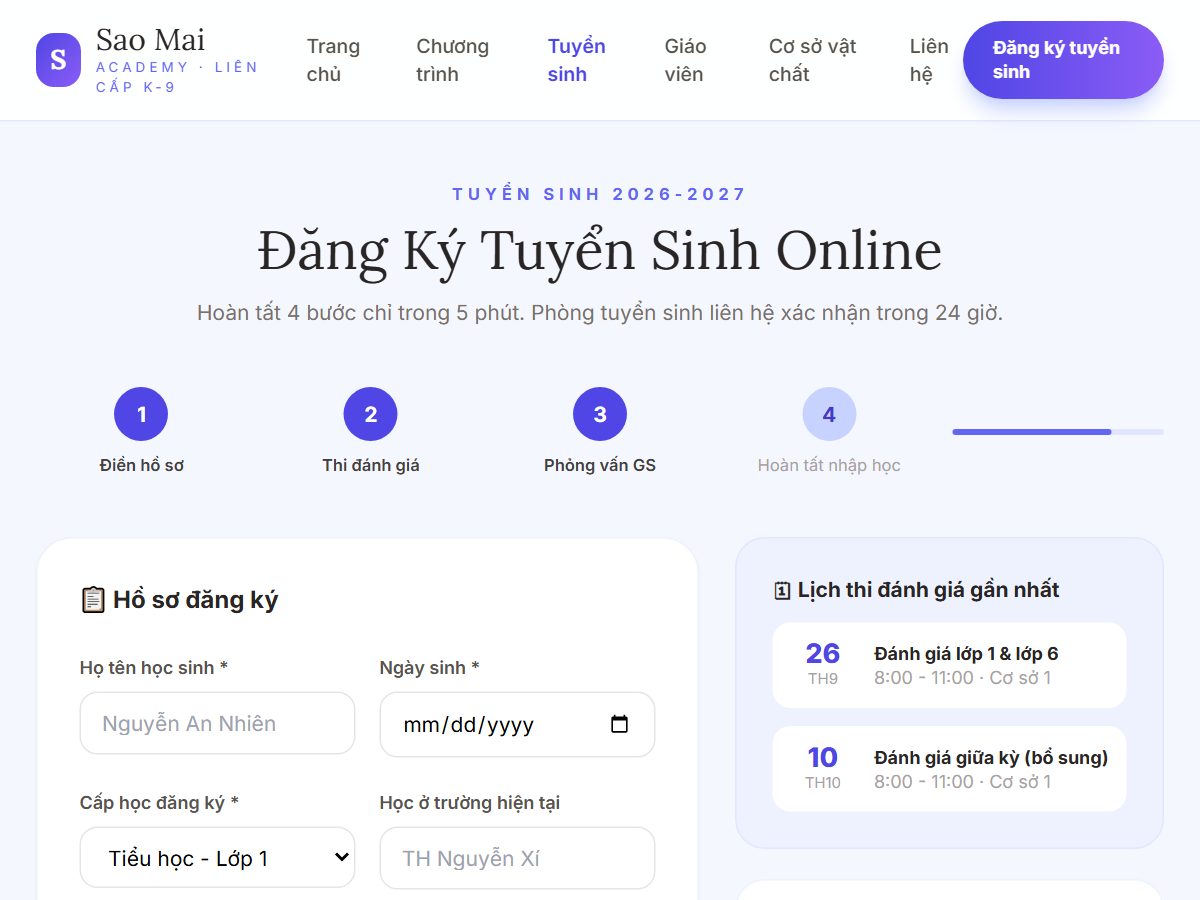Click the Sao Mai "S" logo icon
This screenshot has width=1200, height=900.
58,60
